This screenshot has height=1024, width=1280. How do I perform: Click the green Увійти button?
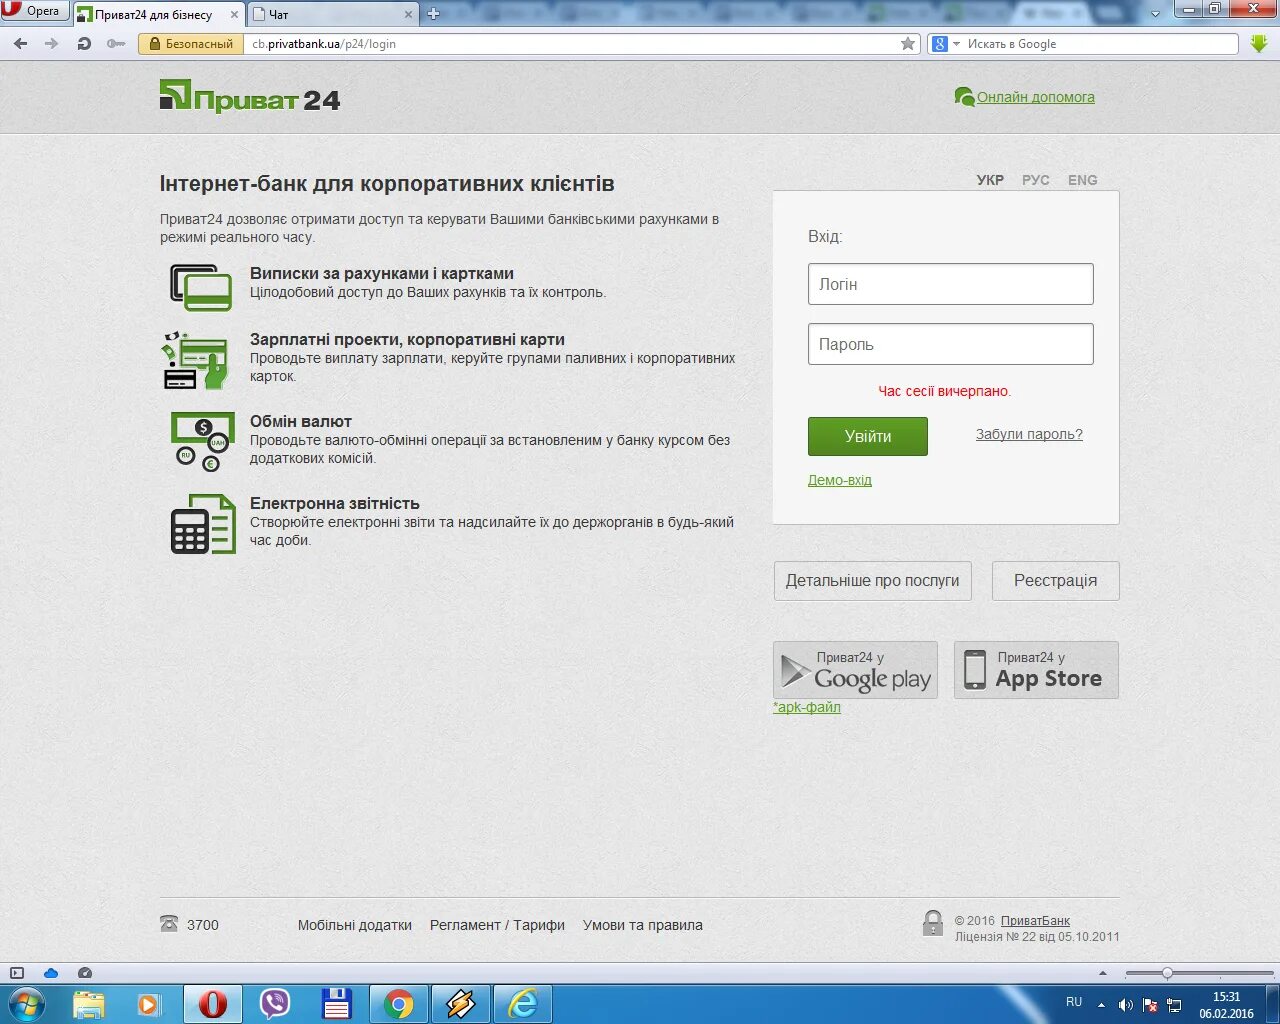(868, 436)
